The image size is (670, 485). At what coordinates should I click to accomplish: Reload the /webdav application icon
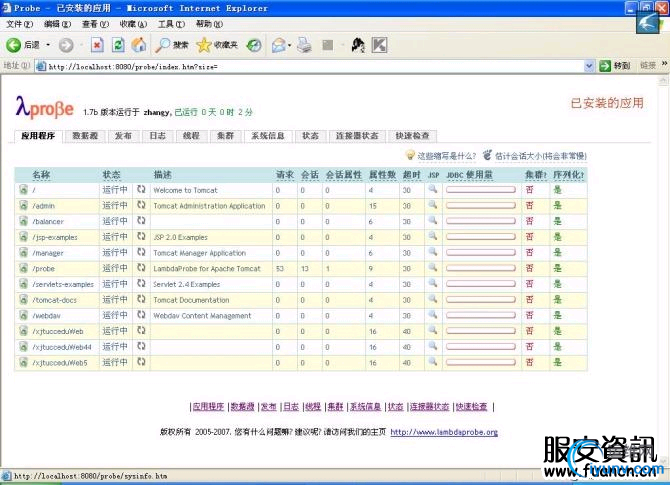coord(141,315)
